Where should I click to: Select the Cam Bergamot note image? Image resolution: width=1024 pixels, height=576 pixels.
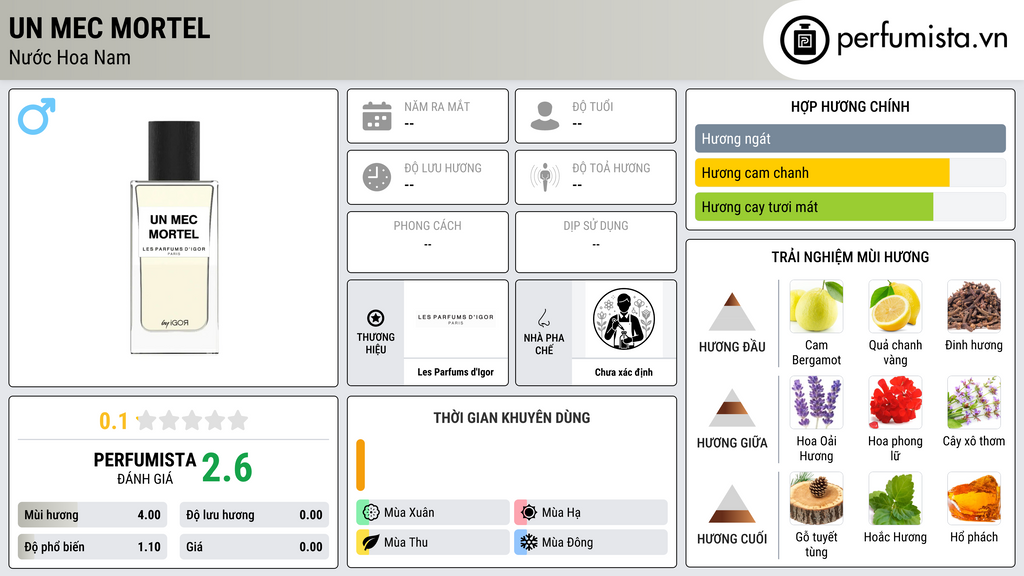(x=816, y=306)
